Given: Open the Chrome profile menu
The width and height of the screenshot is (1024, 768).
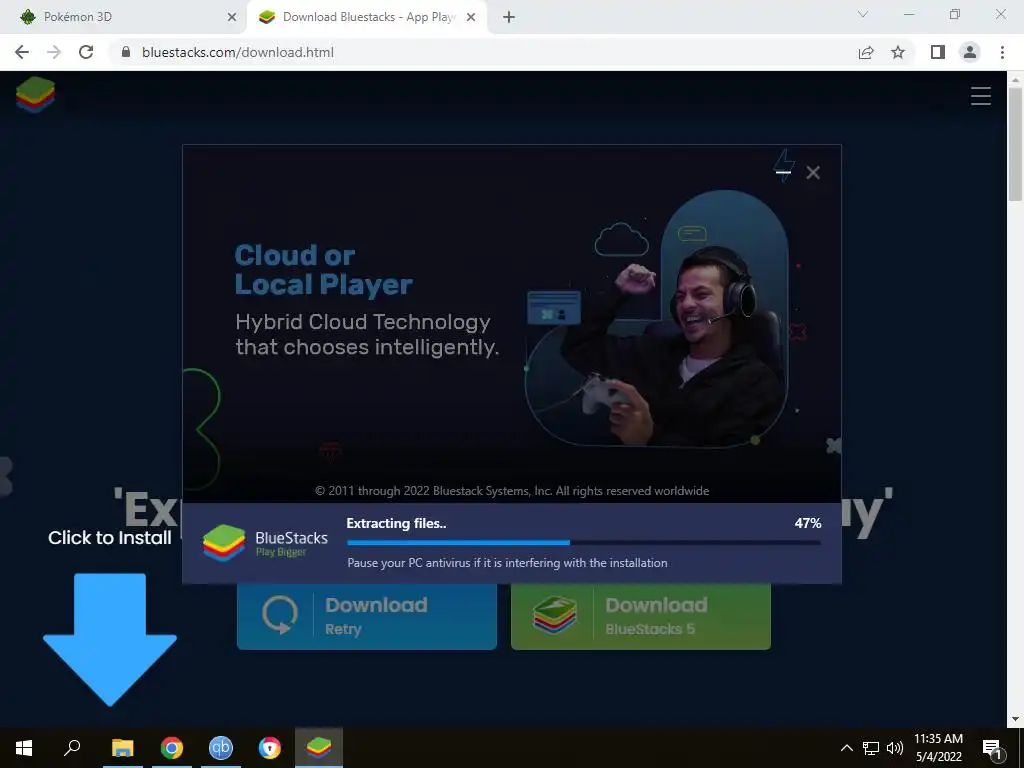Looking at the screenshot, I should click(970, 52).
